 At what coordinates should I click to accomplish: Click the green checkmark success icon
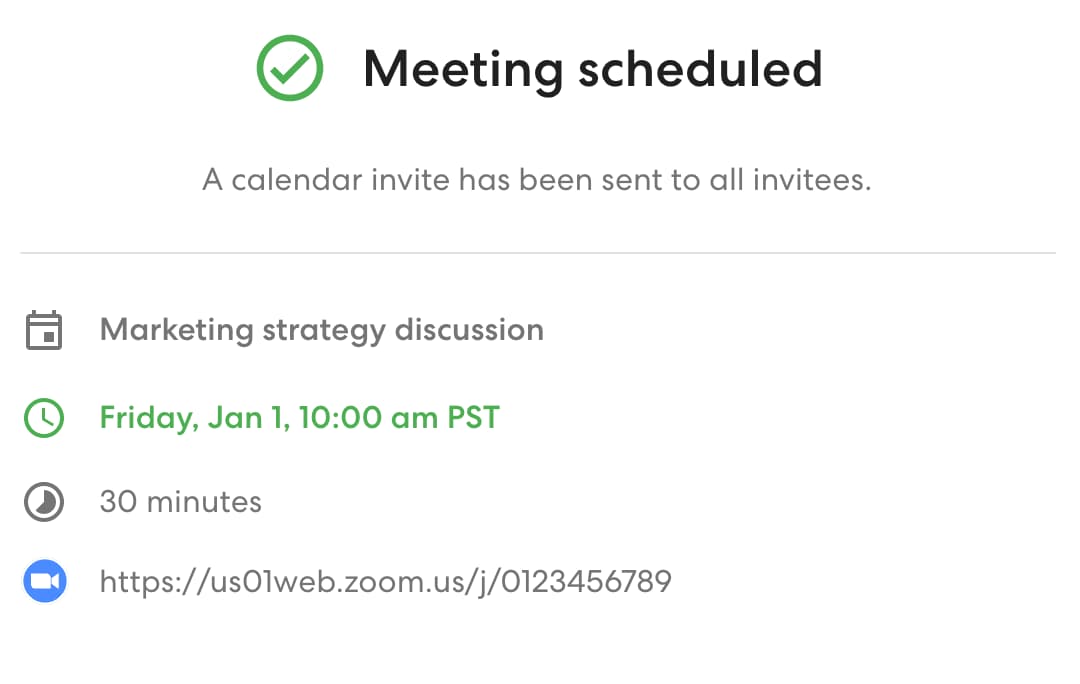point(289,68)
